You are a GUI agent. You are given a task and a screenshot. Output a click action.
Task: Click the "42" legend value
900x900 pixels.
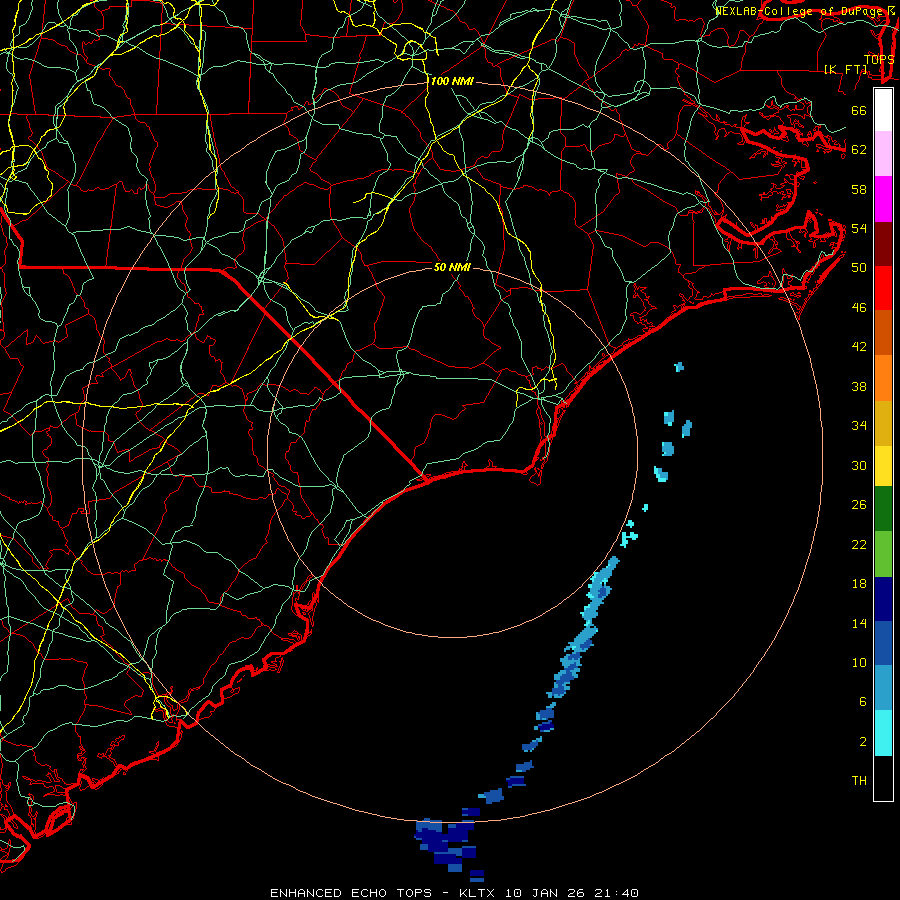pos(859,347)
